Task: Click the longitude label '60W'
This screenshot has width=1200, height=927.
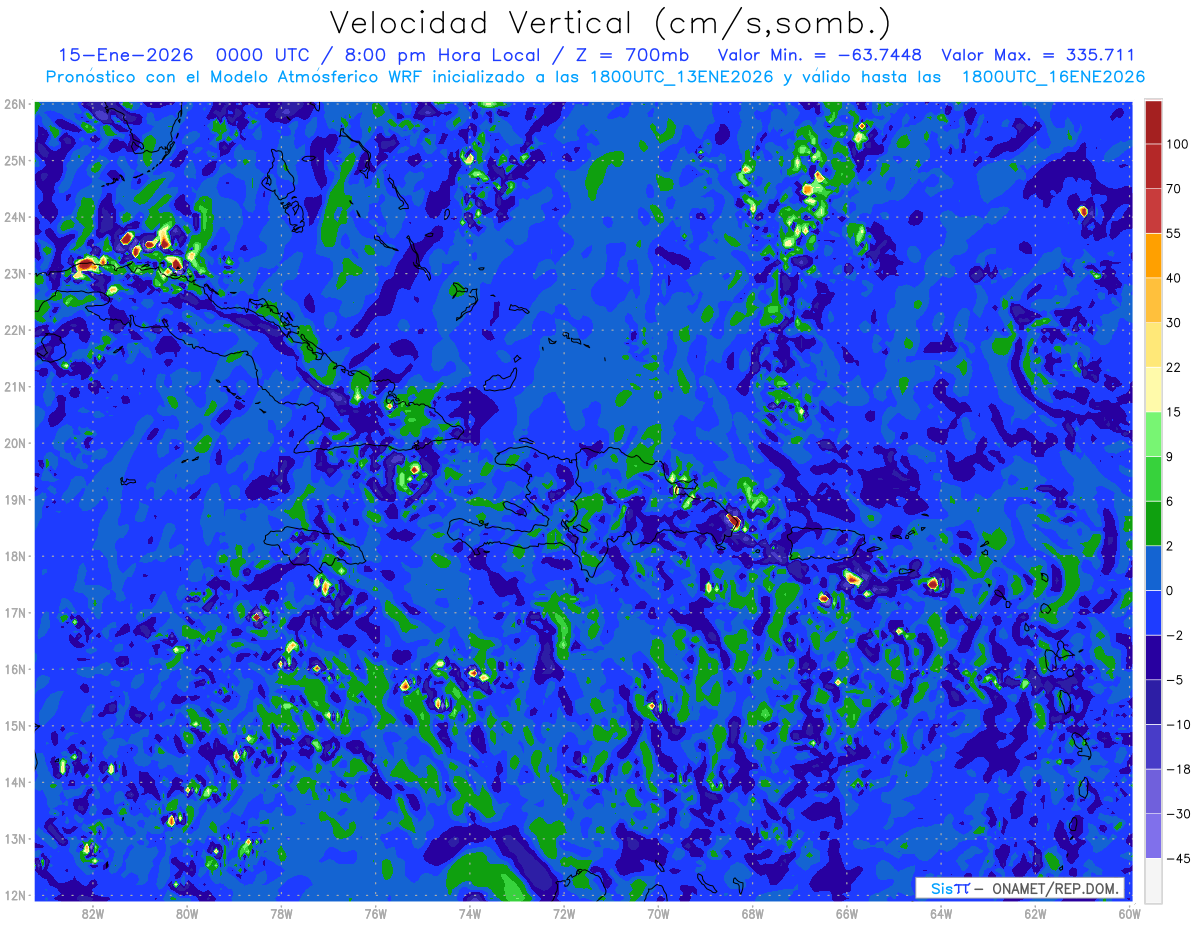Action: click(1129, 913)
